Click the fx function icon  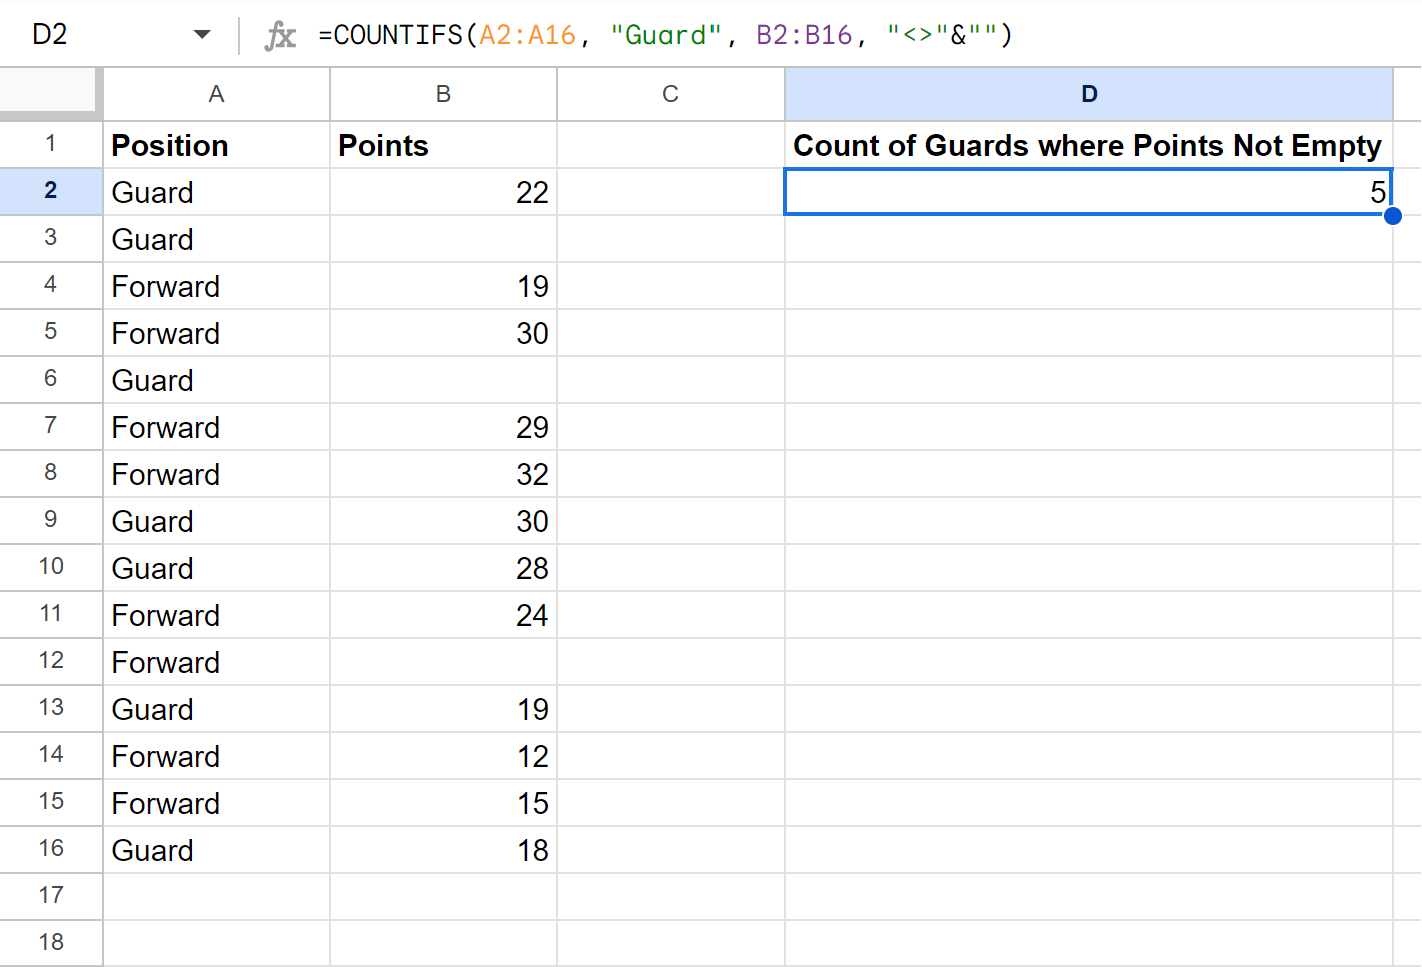coord(280,36)
